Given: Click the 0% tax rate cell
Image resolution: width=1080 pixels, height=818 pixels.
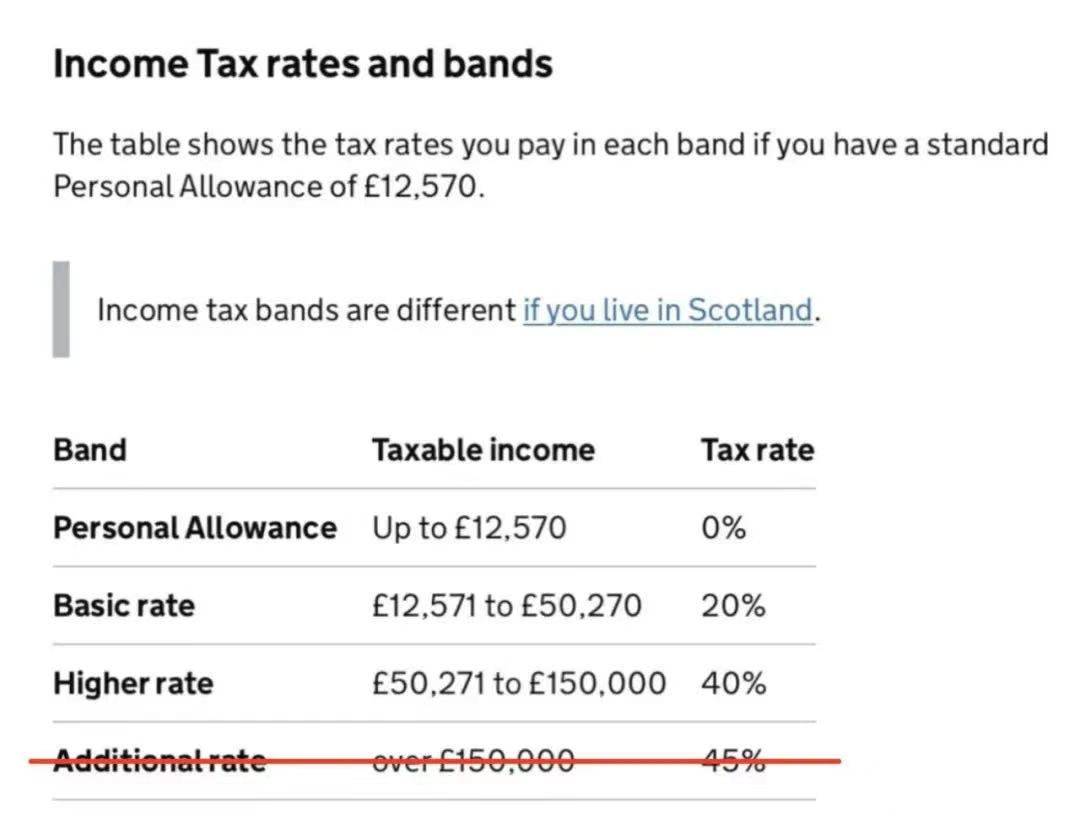Looking at the screenshot, I should [x=724, y=527].
